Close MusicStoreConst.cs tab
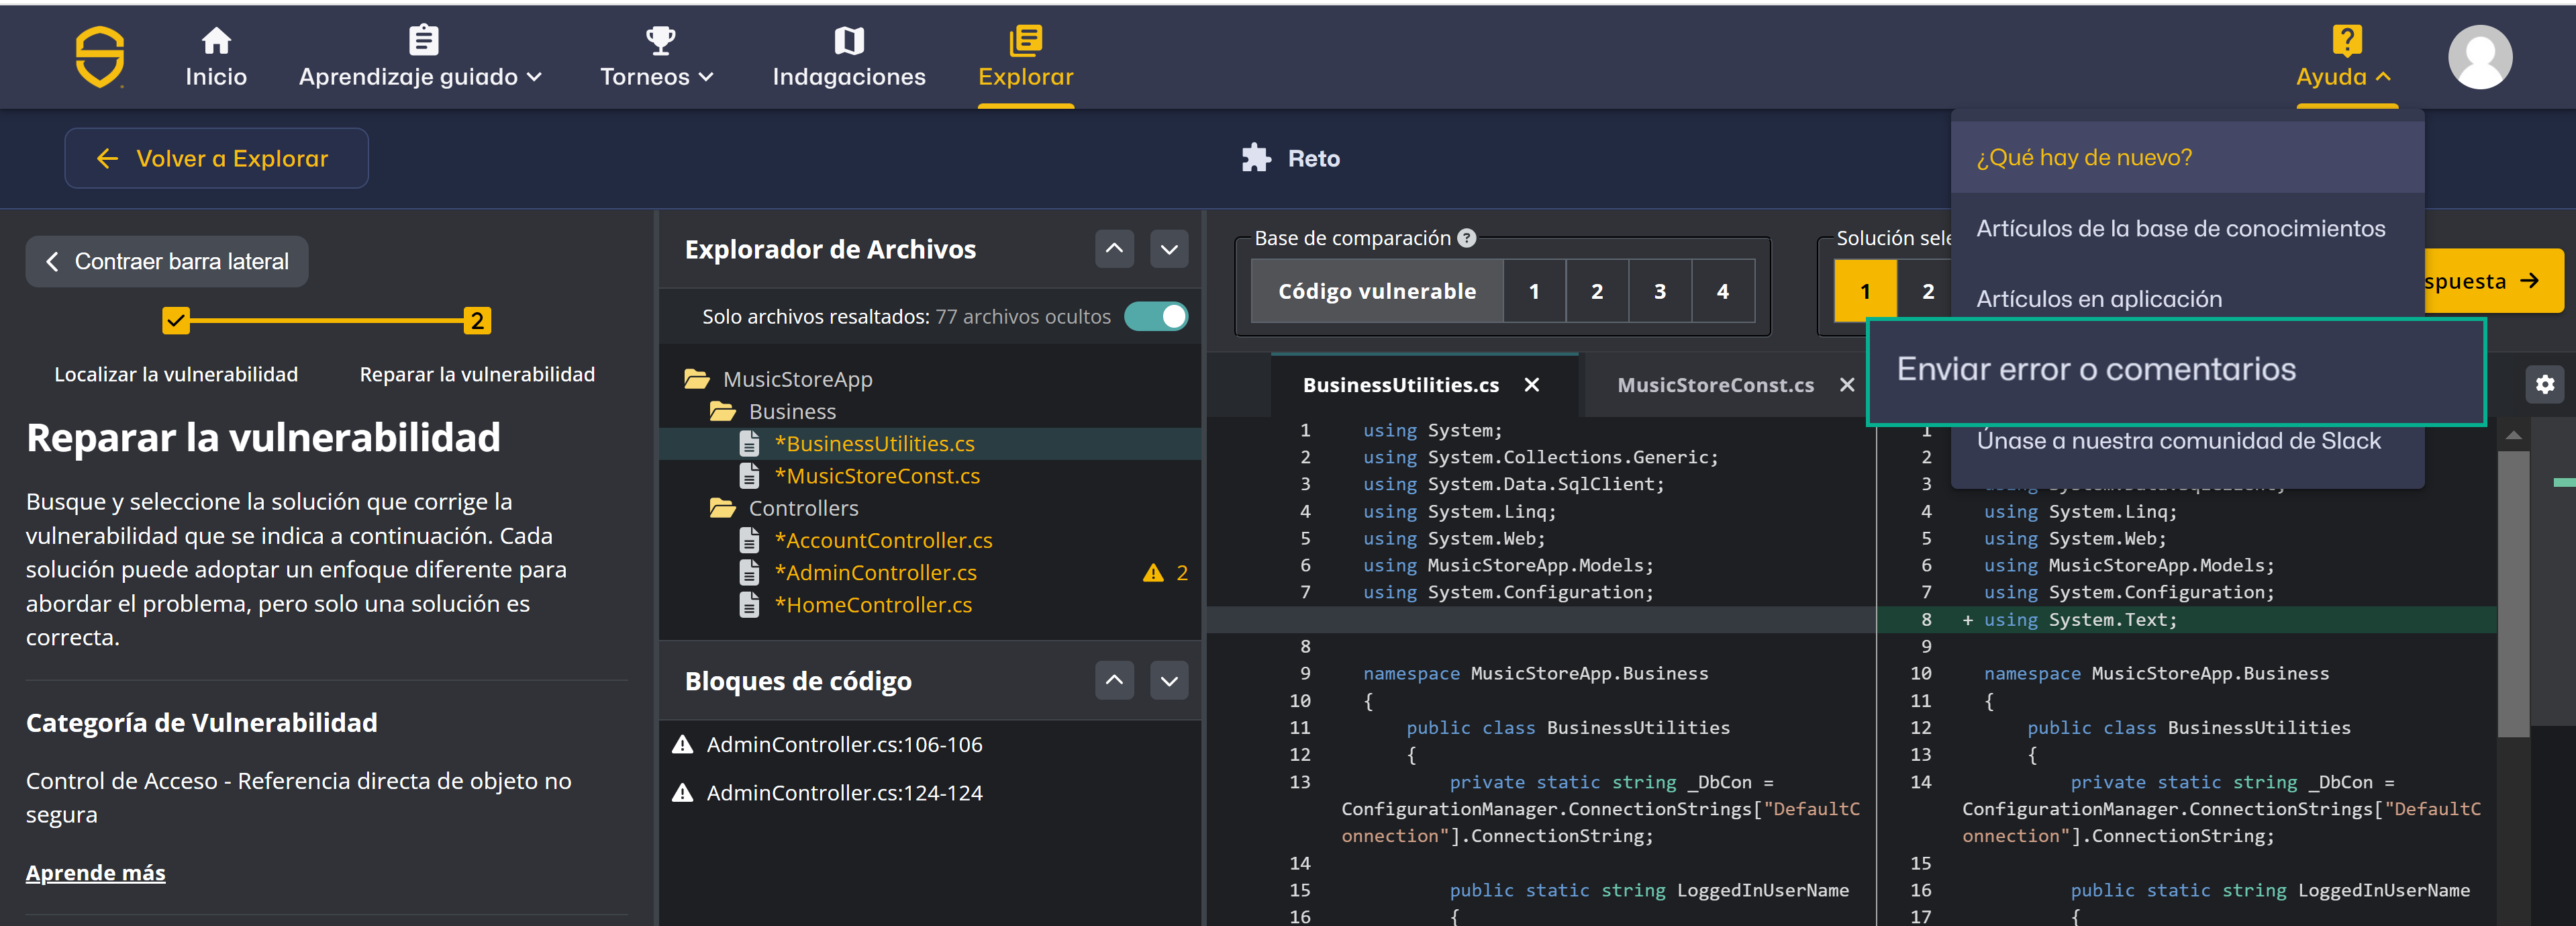The width and height of the screenshot is (2576, 926). (x=1847, y=385)
